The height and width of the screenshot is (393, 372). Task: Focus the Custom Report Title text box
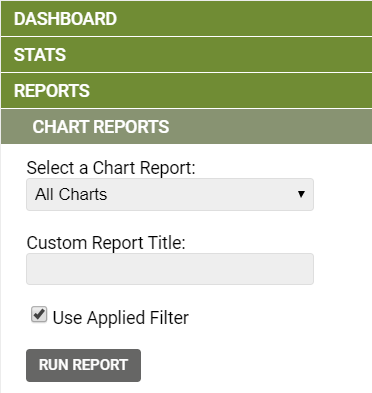(x=170, y=269)
